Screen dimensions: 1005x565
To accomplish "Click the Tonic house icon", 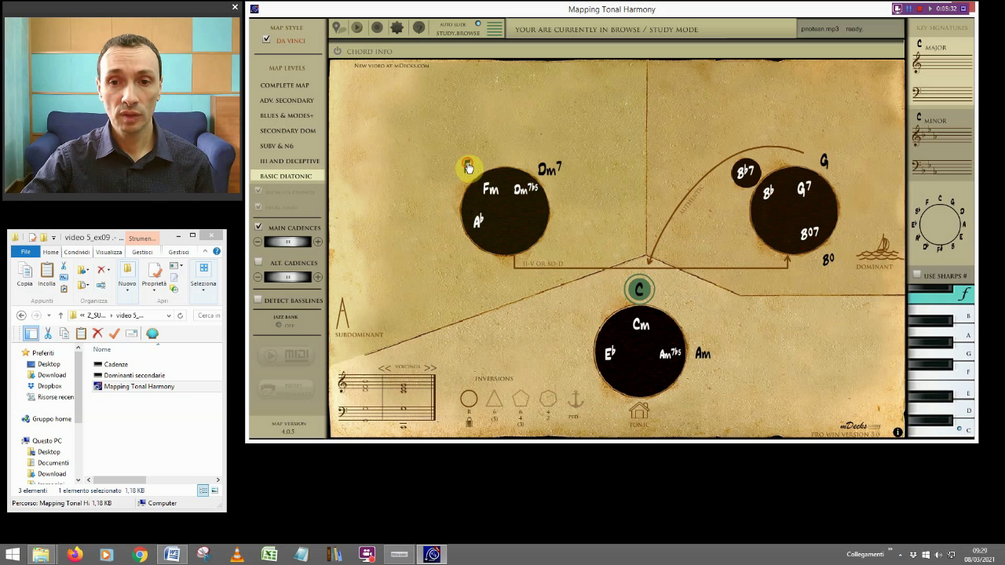I will tap(638, 410).
